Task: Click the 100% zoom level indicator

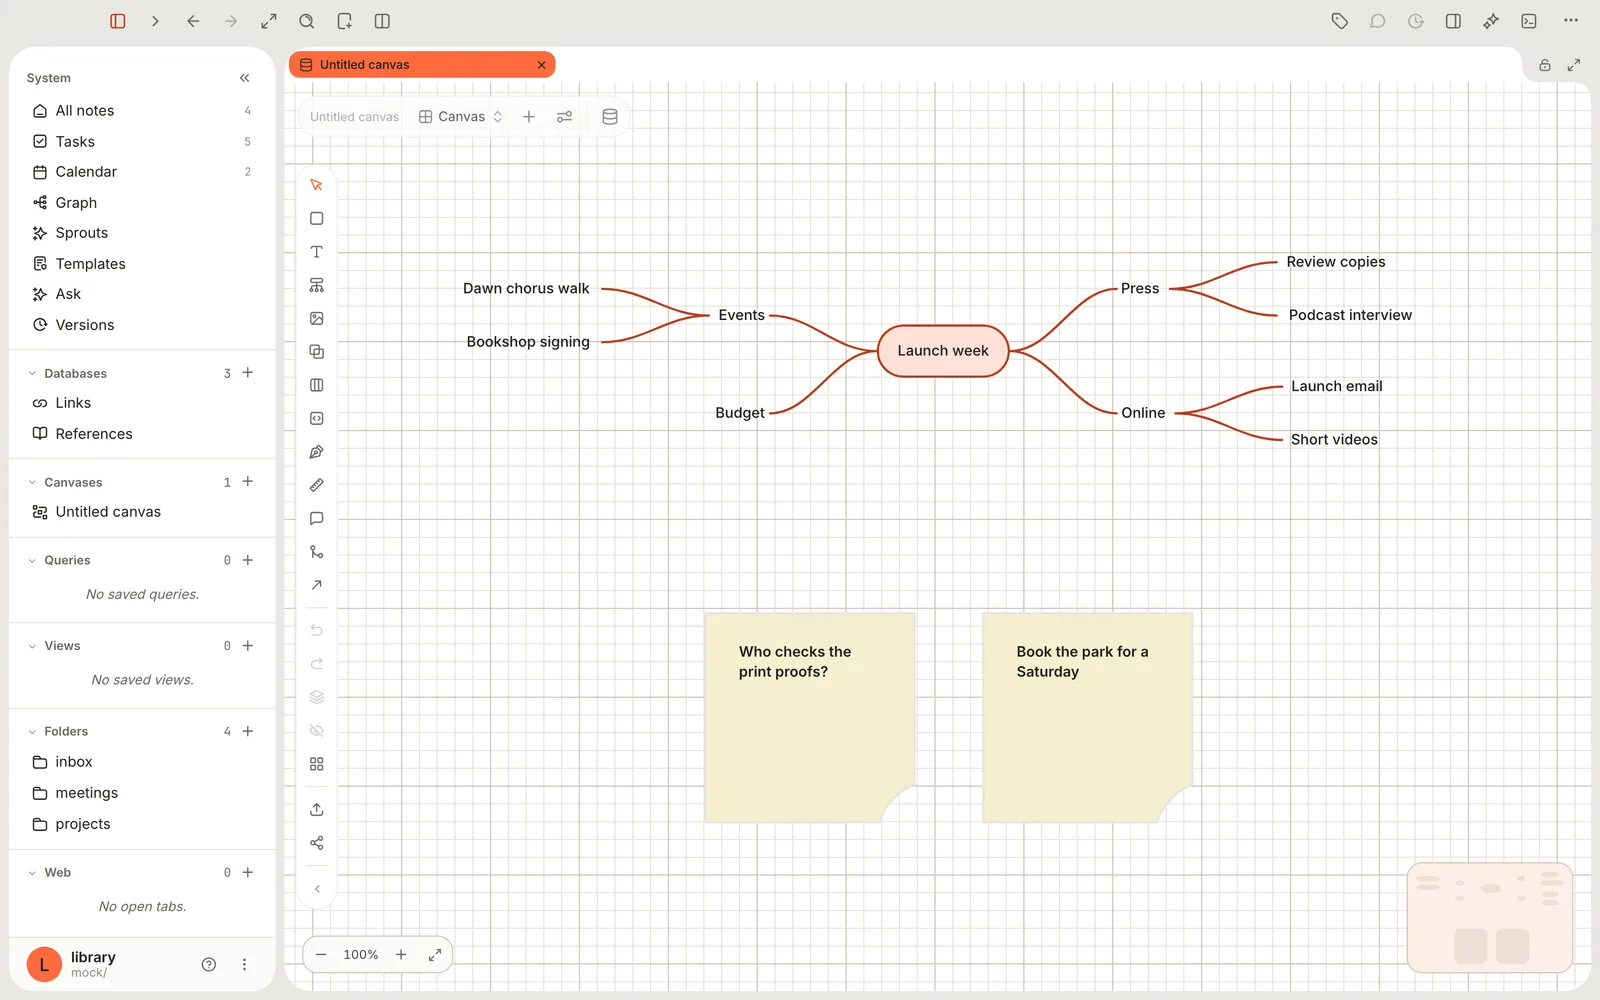Action: coord(361,955)
